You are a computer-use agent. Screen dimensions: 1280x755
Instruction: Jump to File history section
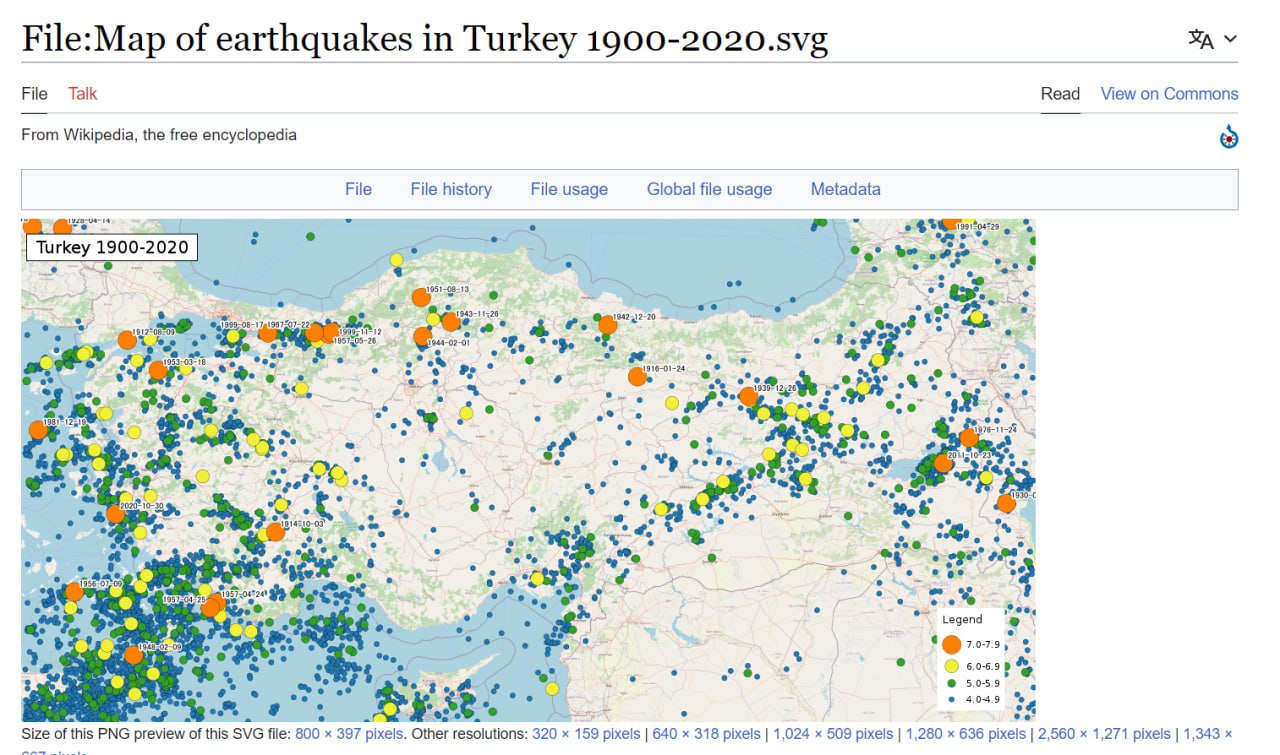451,189
